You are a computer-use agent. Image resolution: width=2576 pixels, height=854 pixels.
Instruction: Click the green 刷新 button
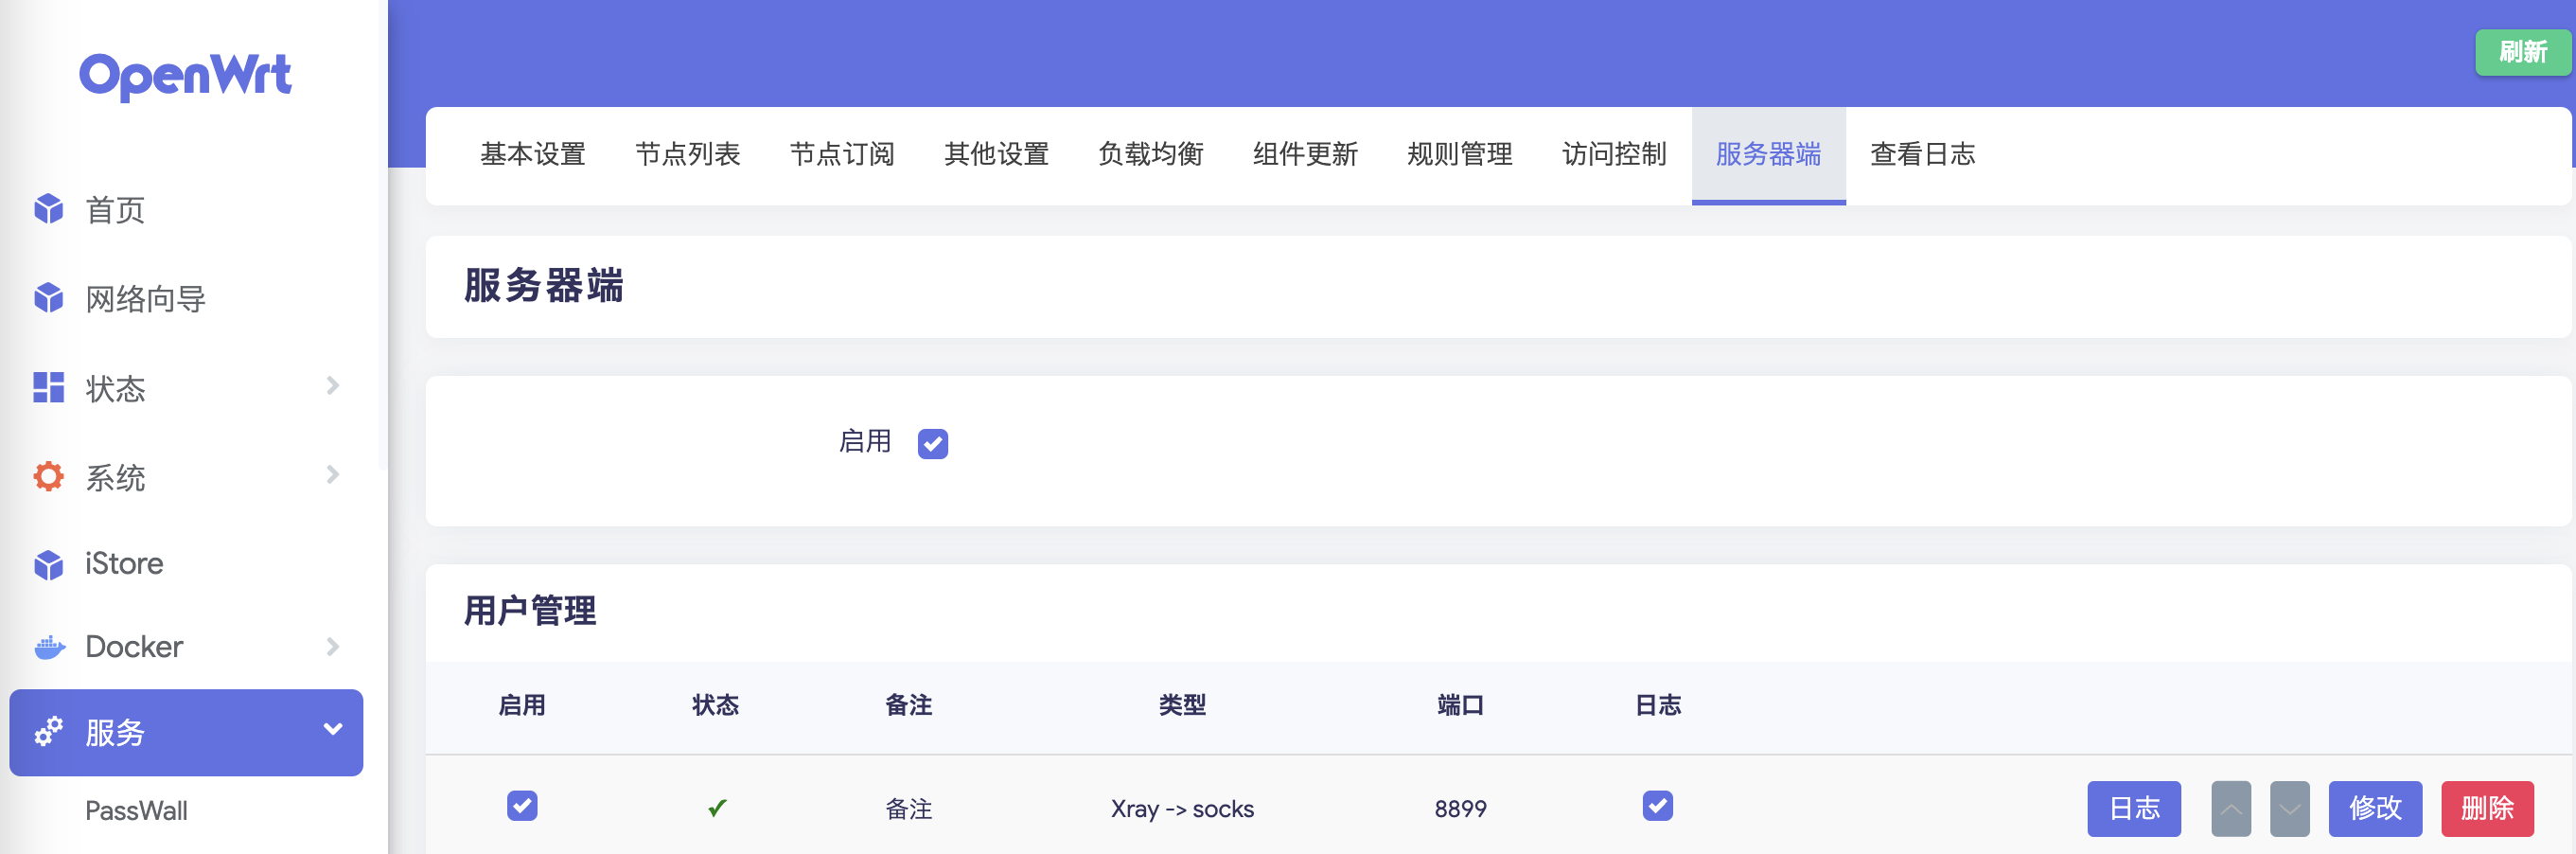tap(2523, 52)
